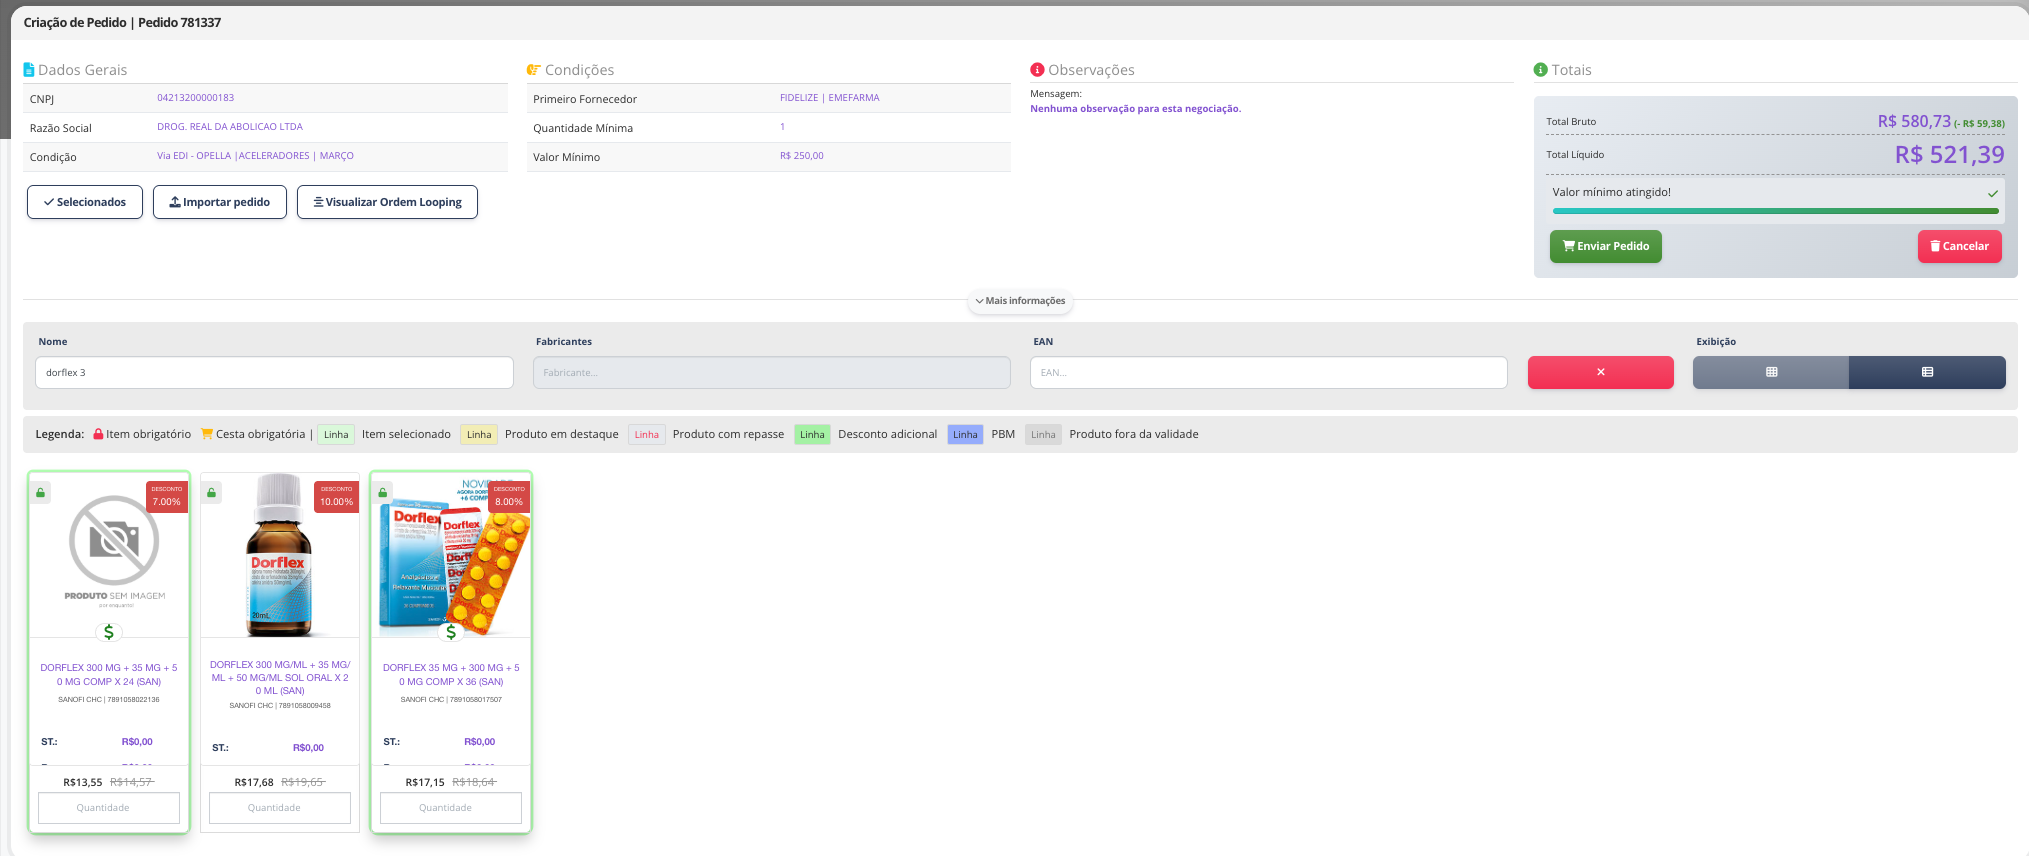
Task: Click Nenhuma observação para esta negociação
Action: [1135, 109]
